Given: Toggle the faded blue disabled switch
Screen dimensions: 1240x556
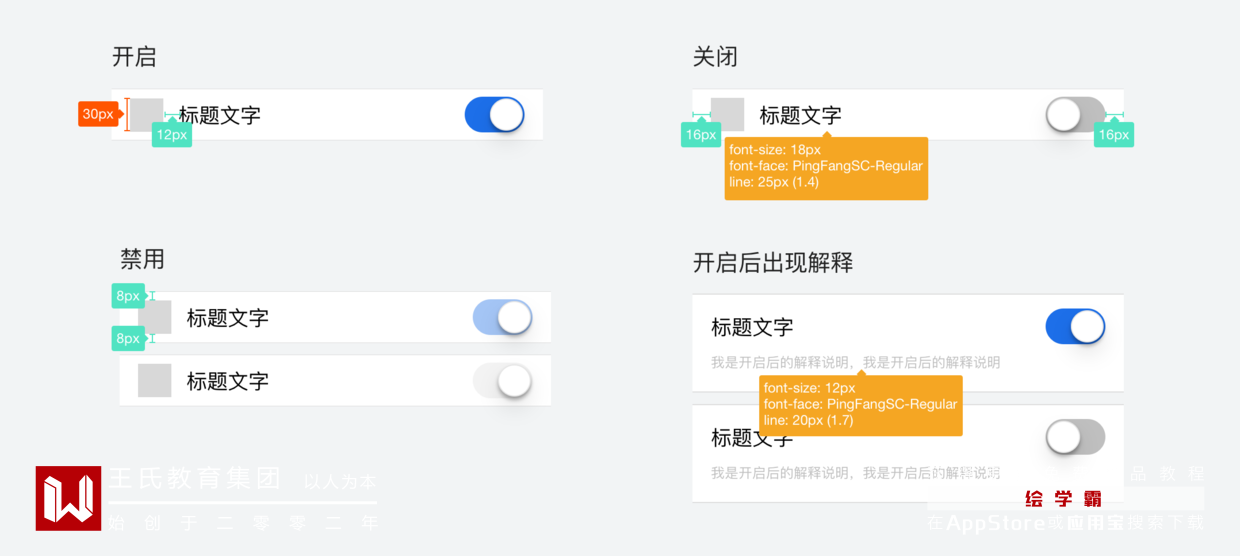Looking at the screenshot, I should click(502, 318).
